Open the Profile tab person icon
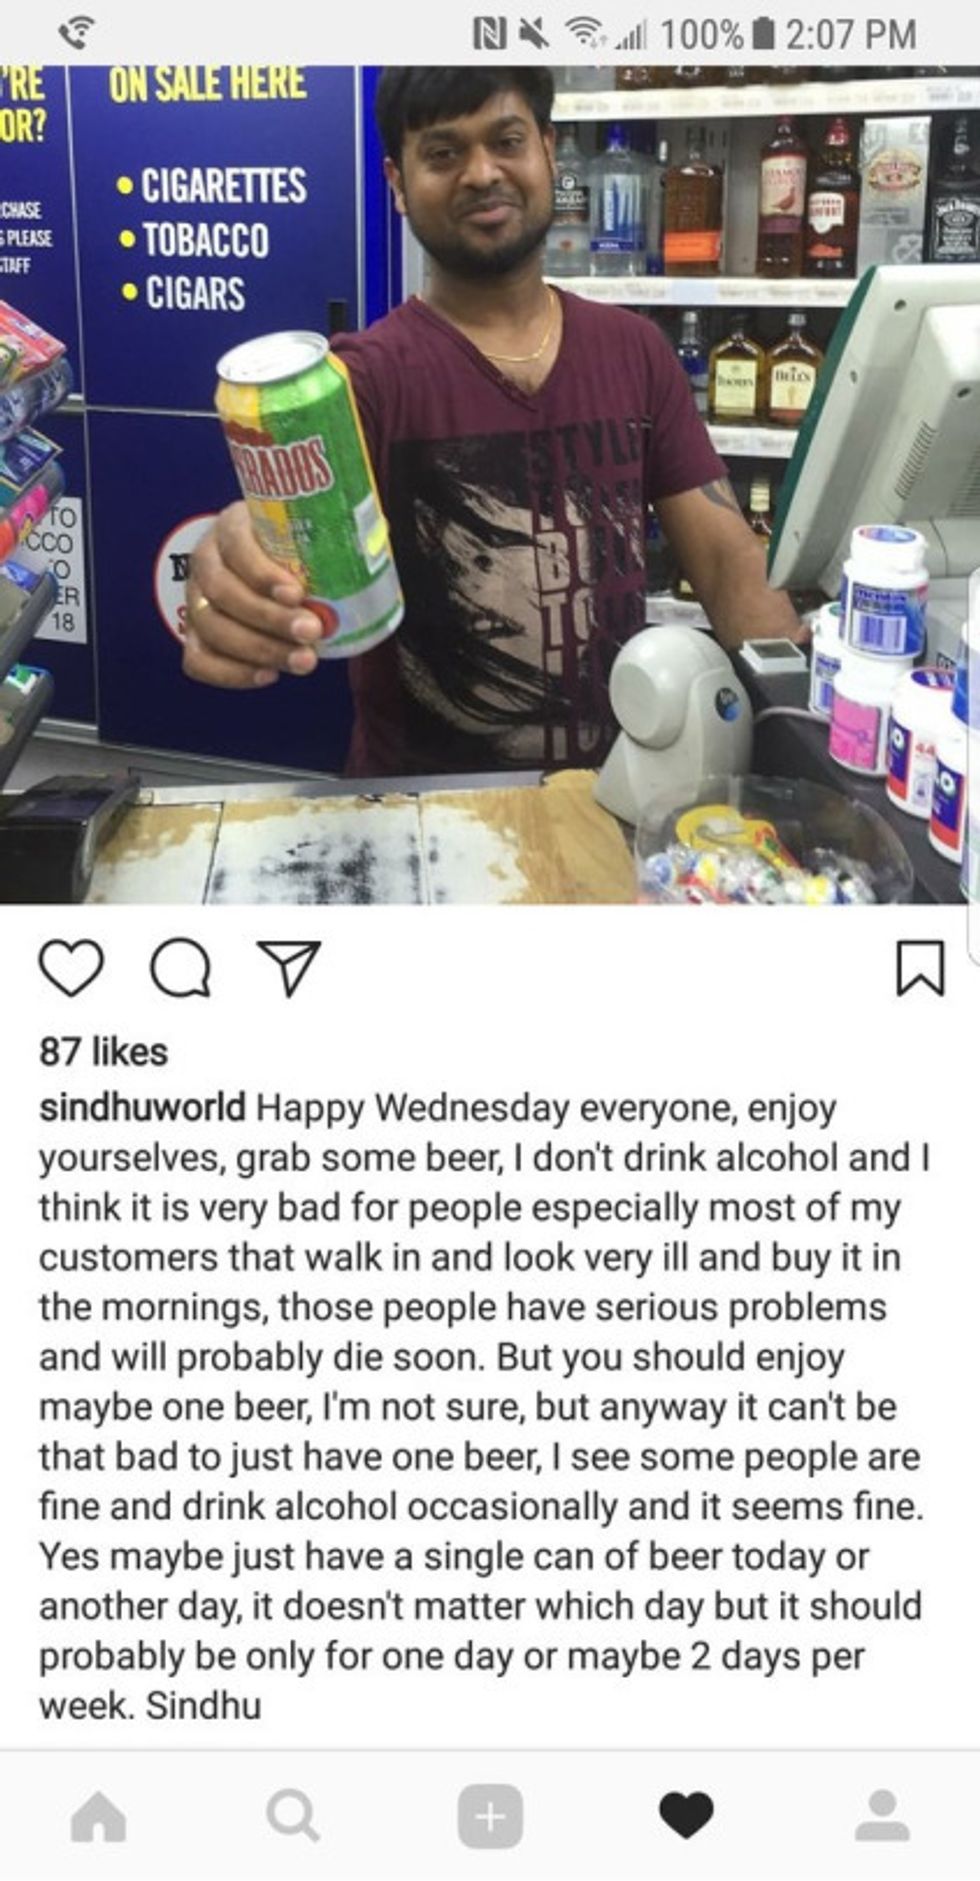Viewport: 980px width, 1881px height. click(882, 1815)
